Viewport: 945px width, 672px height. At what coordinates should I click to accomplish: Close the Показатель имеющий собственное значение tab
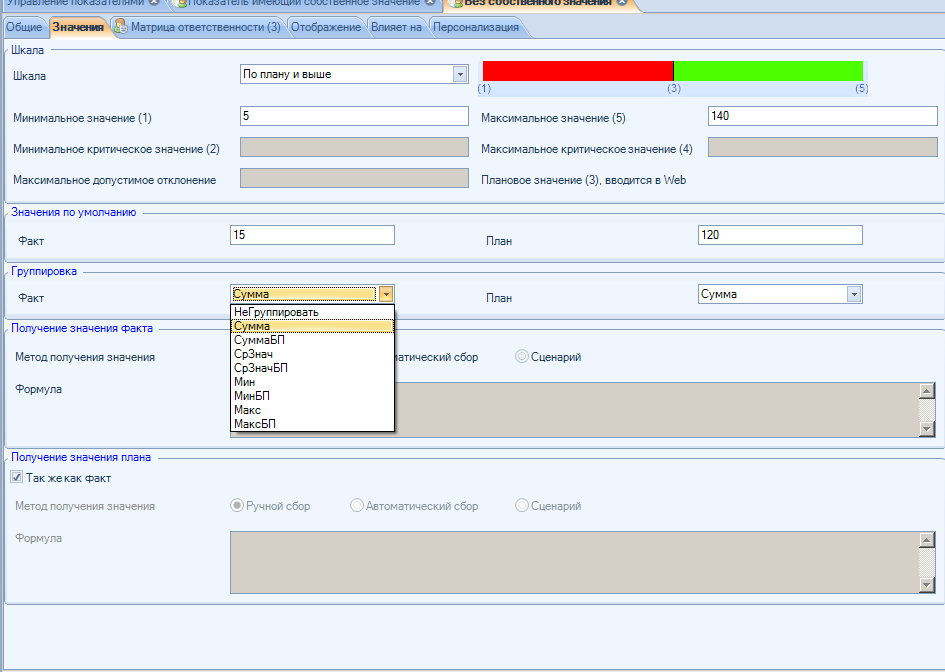click(x=429, y=2)
